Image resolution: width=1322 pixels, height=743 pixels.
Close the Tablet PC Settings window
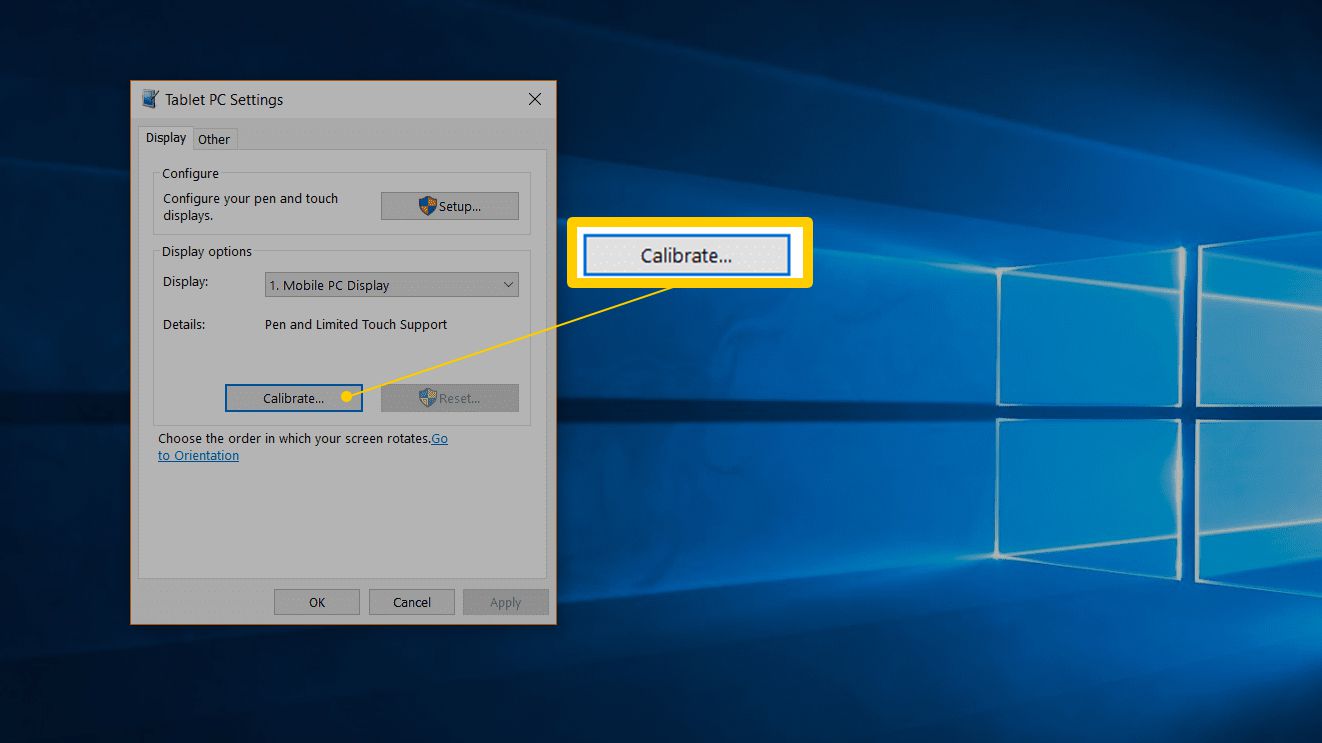535,99
